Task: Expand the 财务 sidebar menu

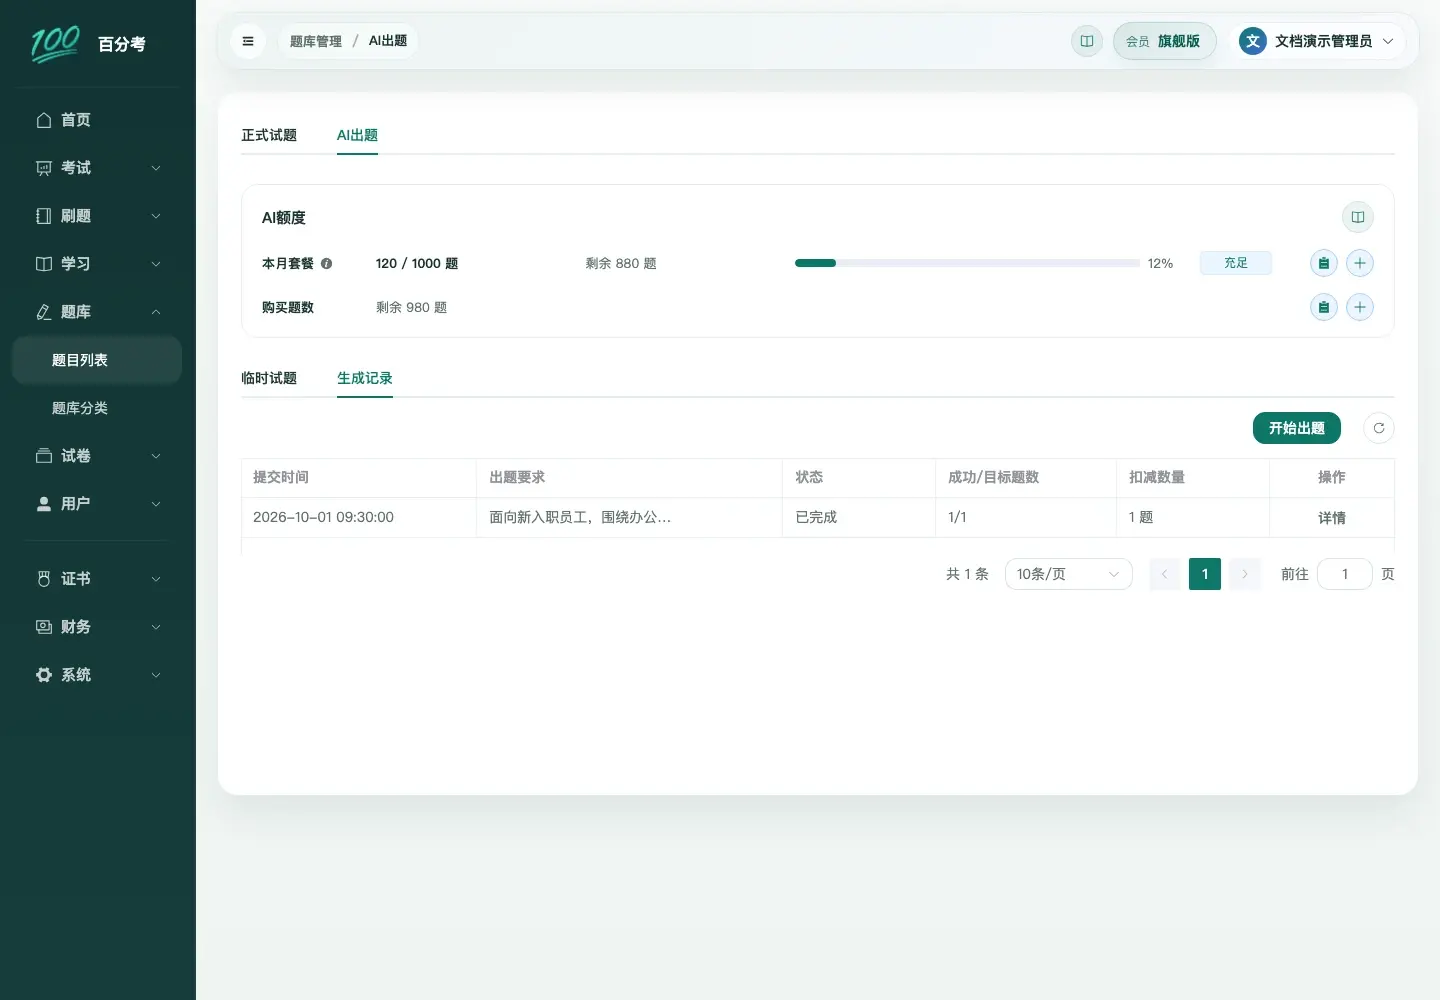Action: pyautogui.click(x=97, y=627)
